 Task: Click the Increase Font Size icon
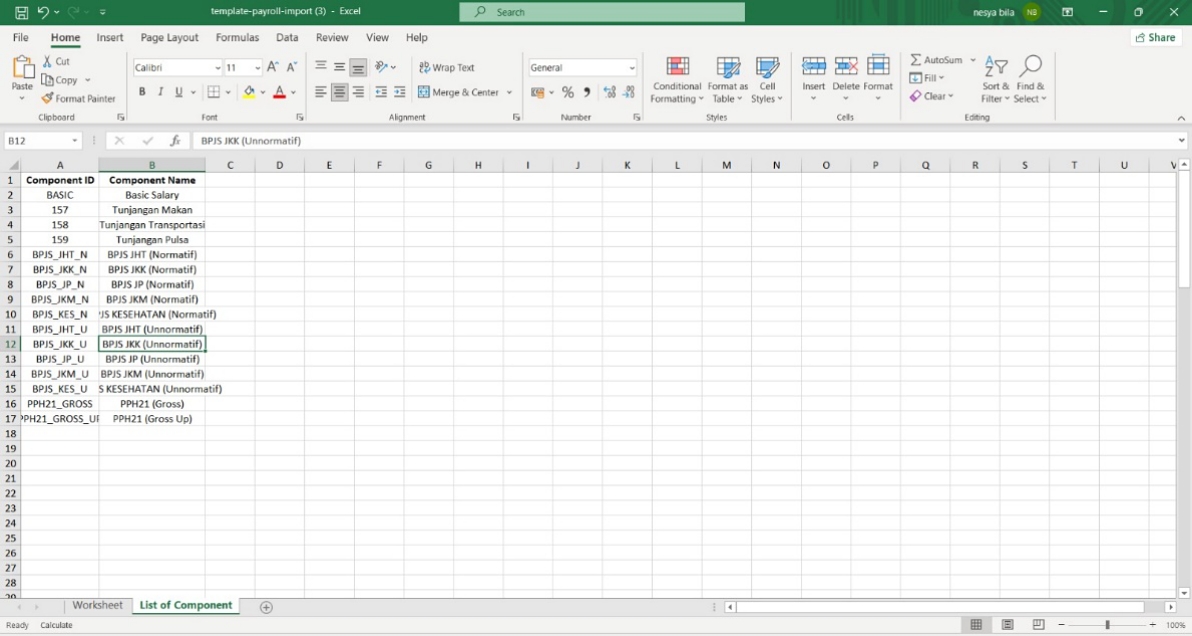273,67
